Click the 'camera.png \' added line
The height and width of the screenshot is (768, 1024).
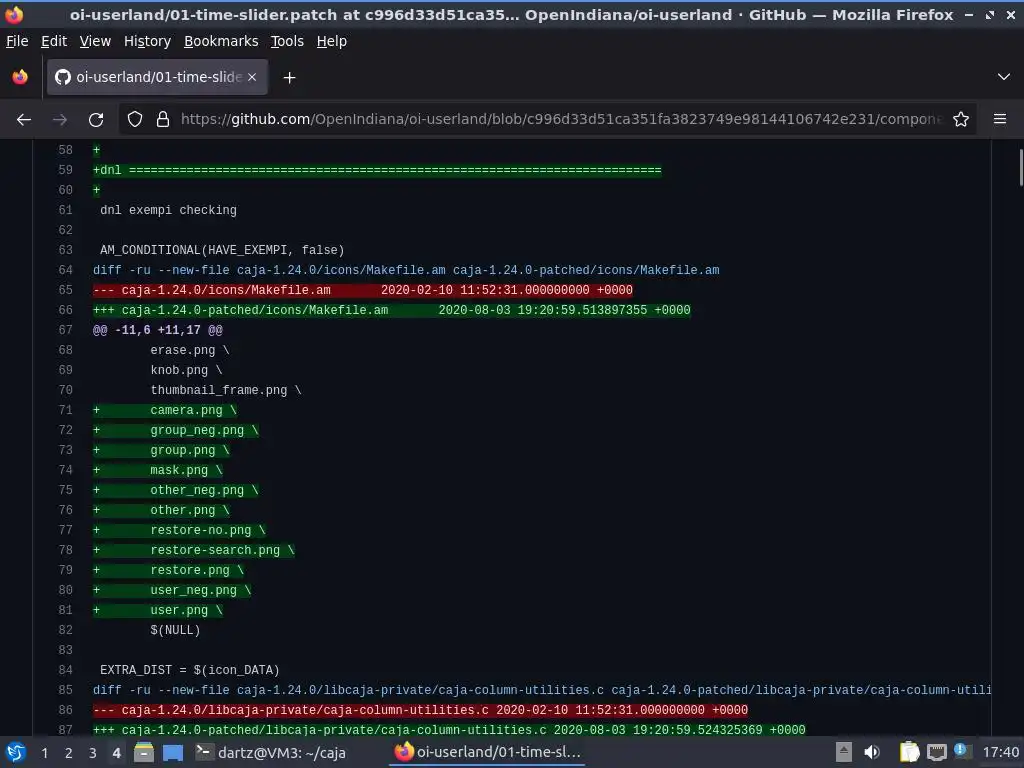pos(165,410)
